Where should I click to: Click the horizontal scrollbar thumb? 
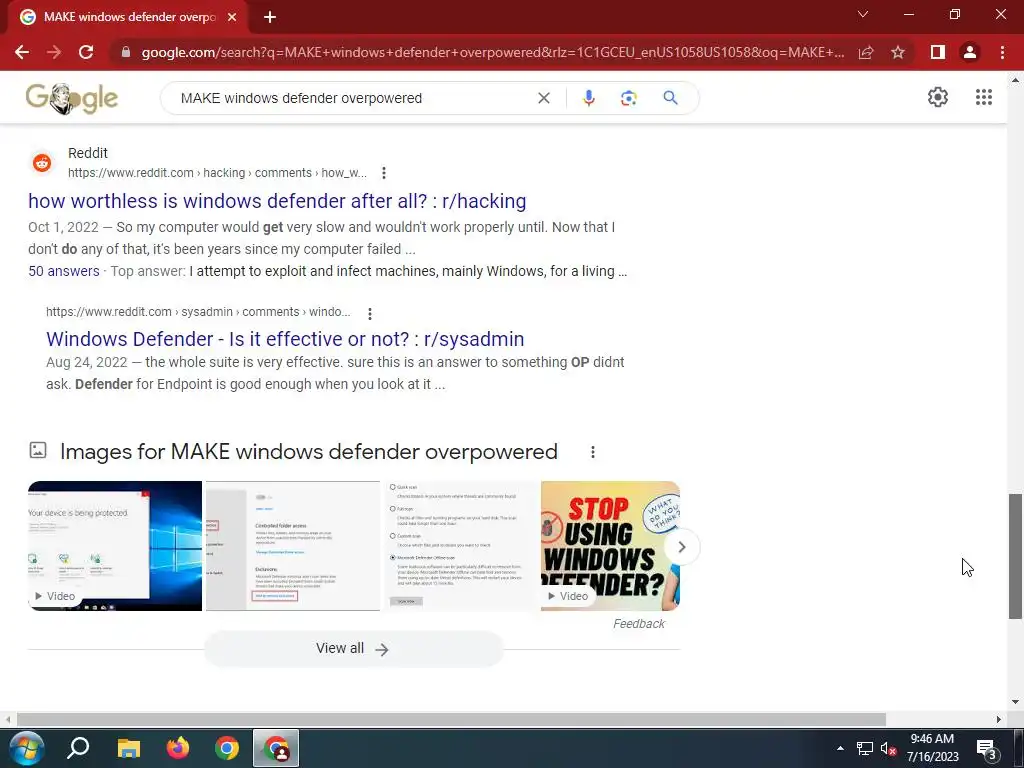tap(451, 719)
